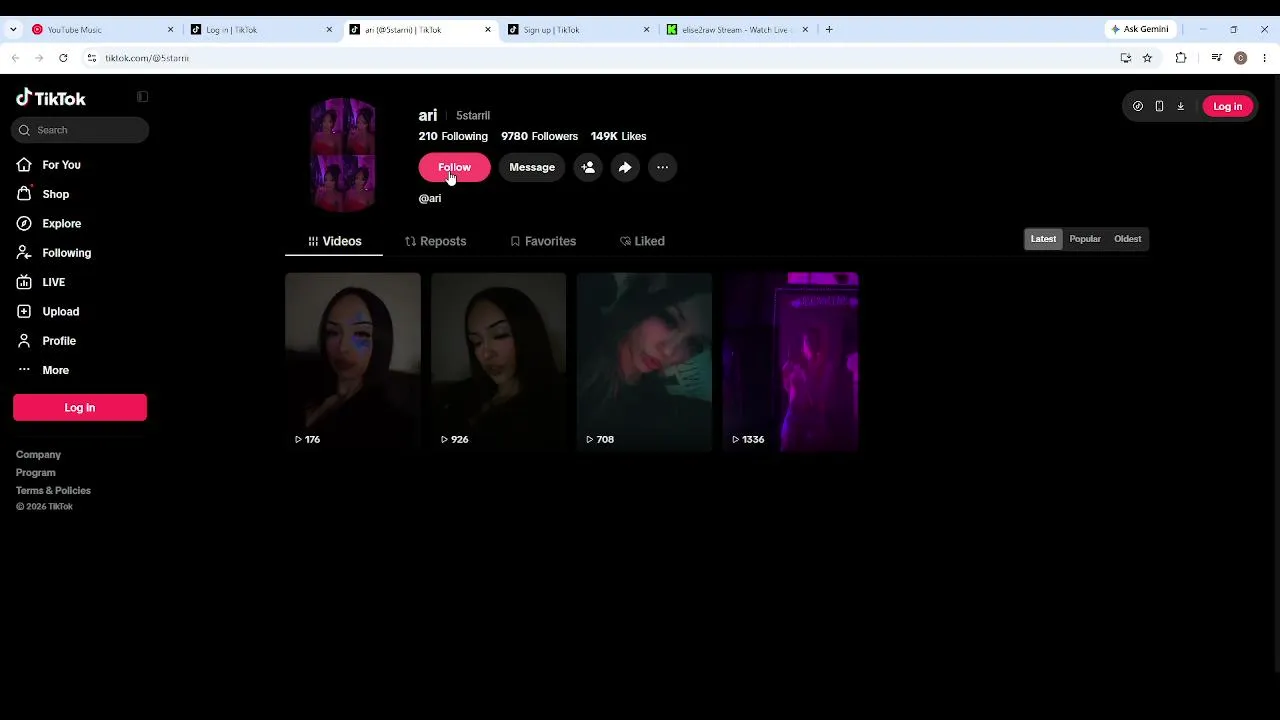Open the Shop bag icon
Screen dimensions: 1280x720
(x=24, y=194)
